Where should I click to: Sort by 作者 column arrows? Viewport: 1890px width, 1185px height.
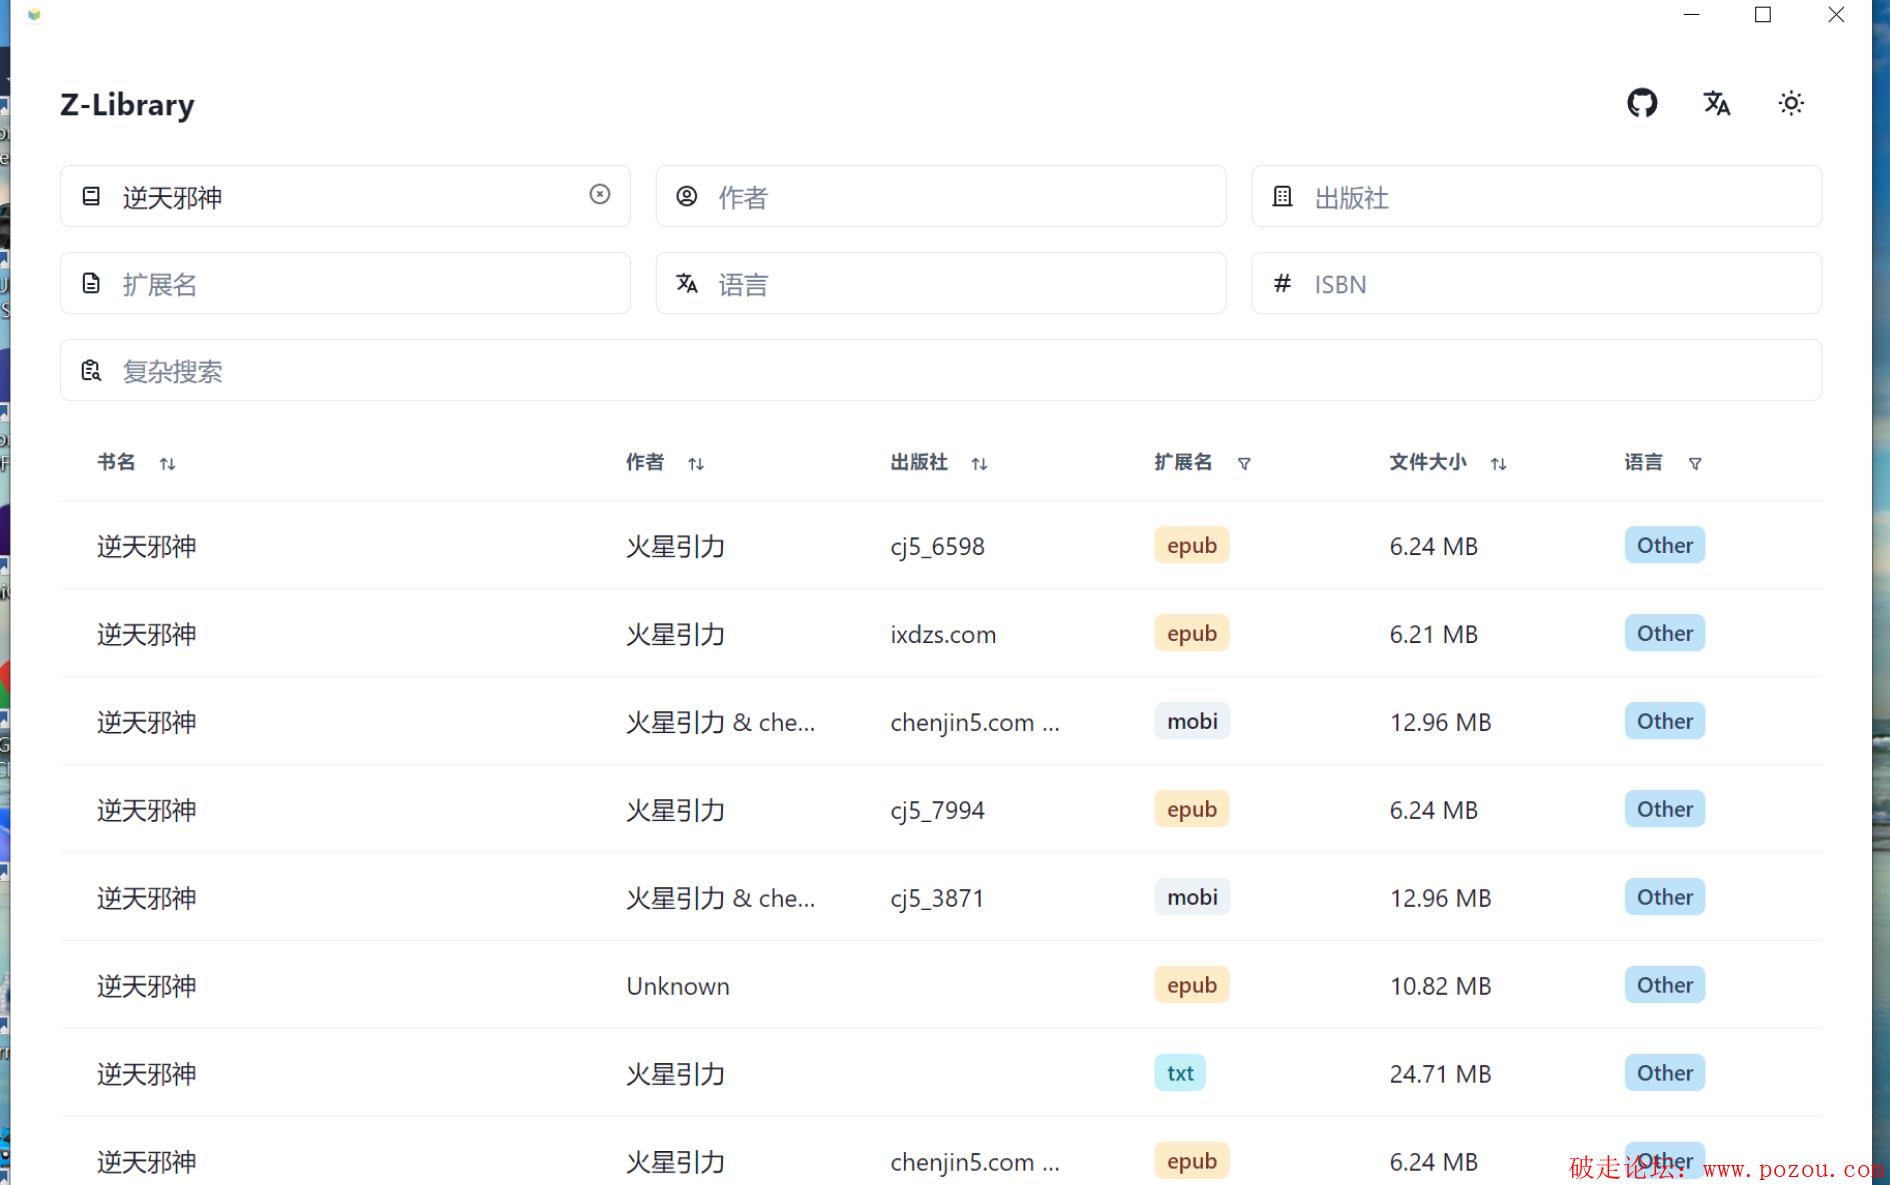click(x=696, y=463)
